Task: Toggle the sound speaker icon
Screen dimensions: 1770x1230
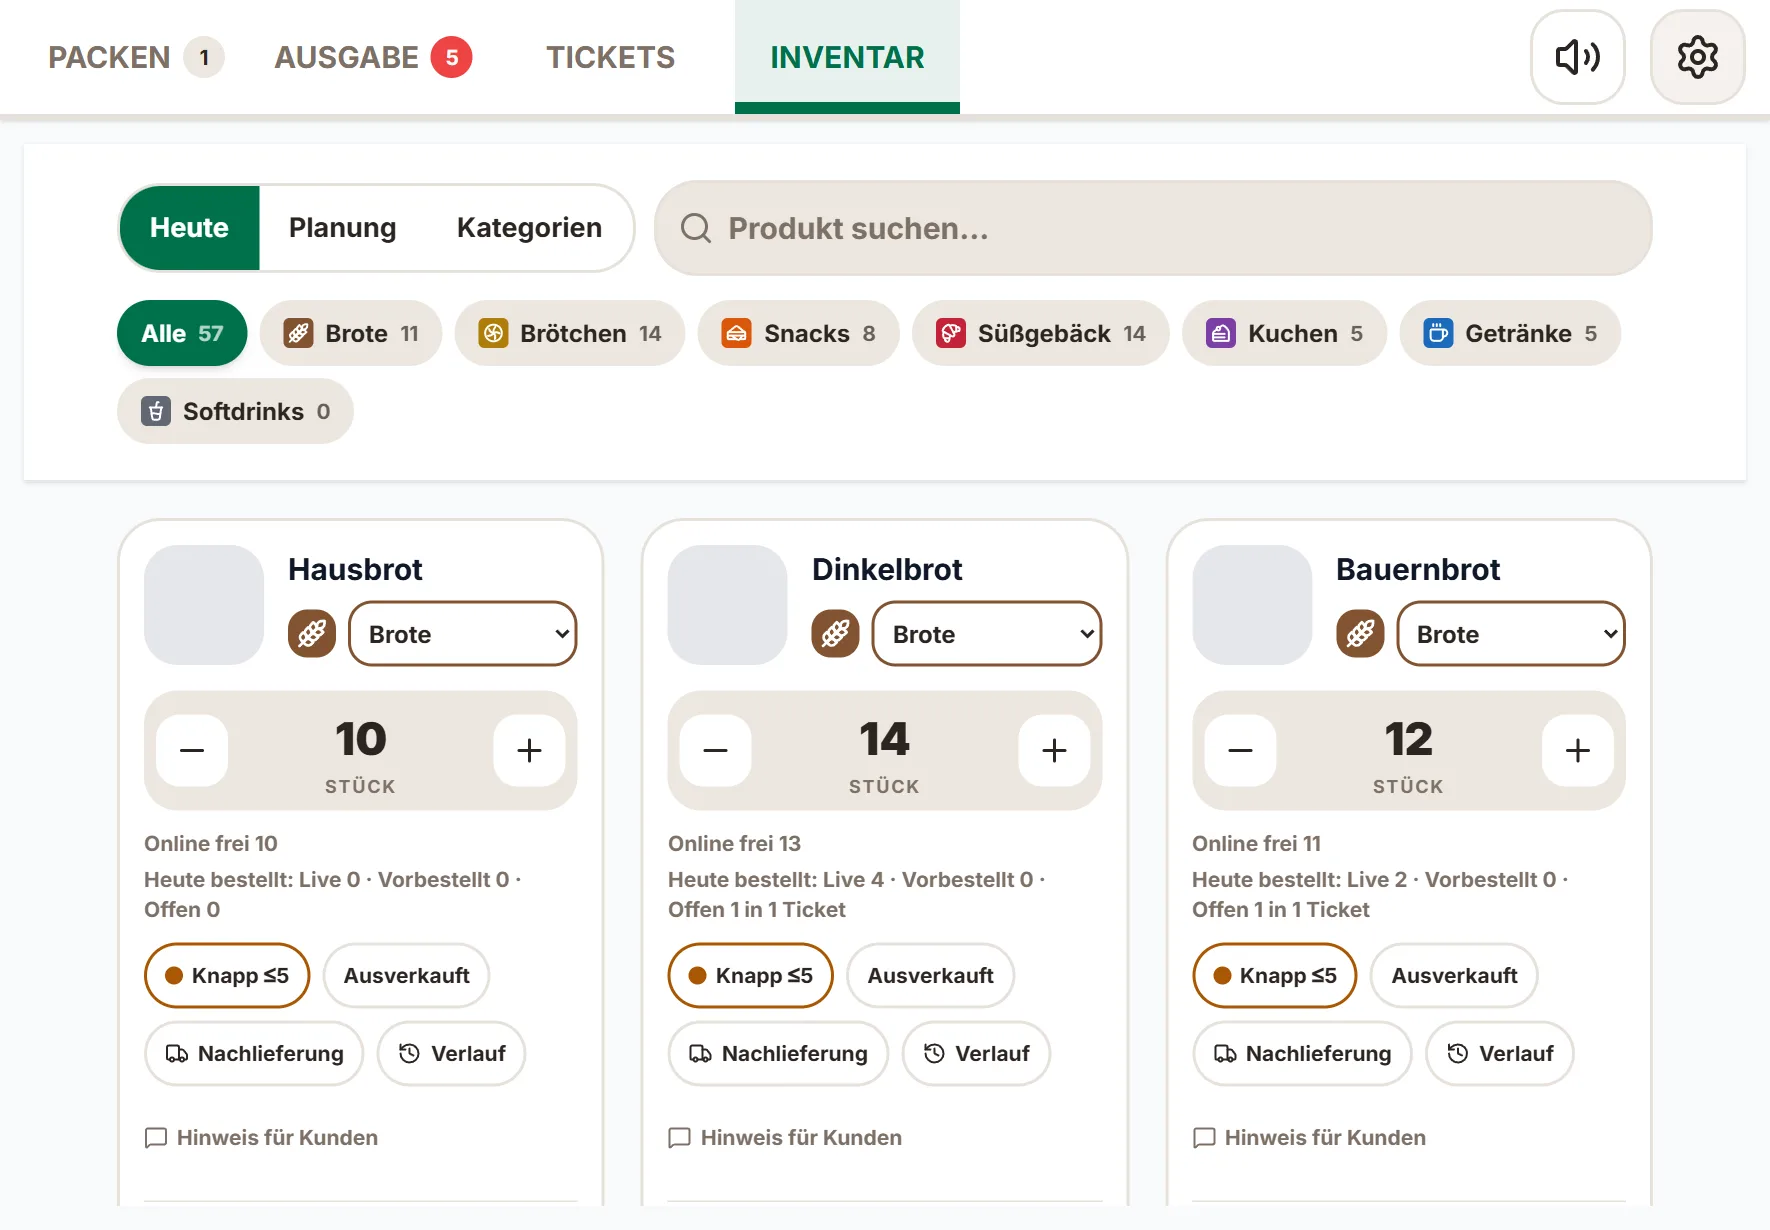Action: click(1577, 57)
